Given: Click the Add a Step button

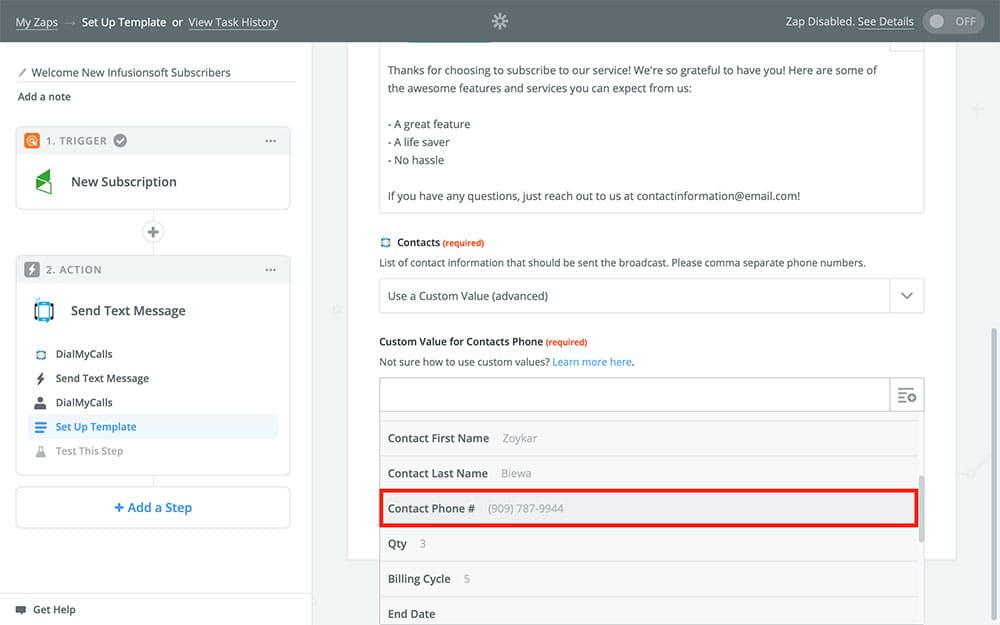Looking at the screenshot, I should (x=153, y=507).
